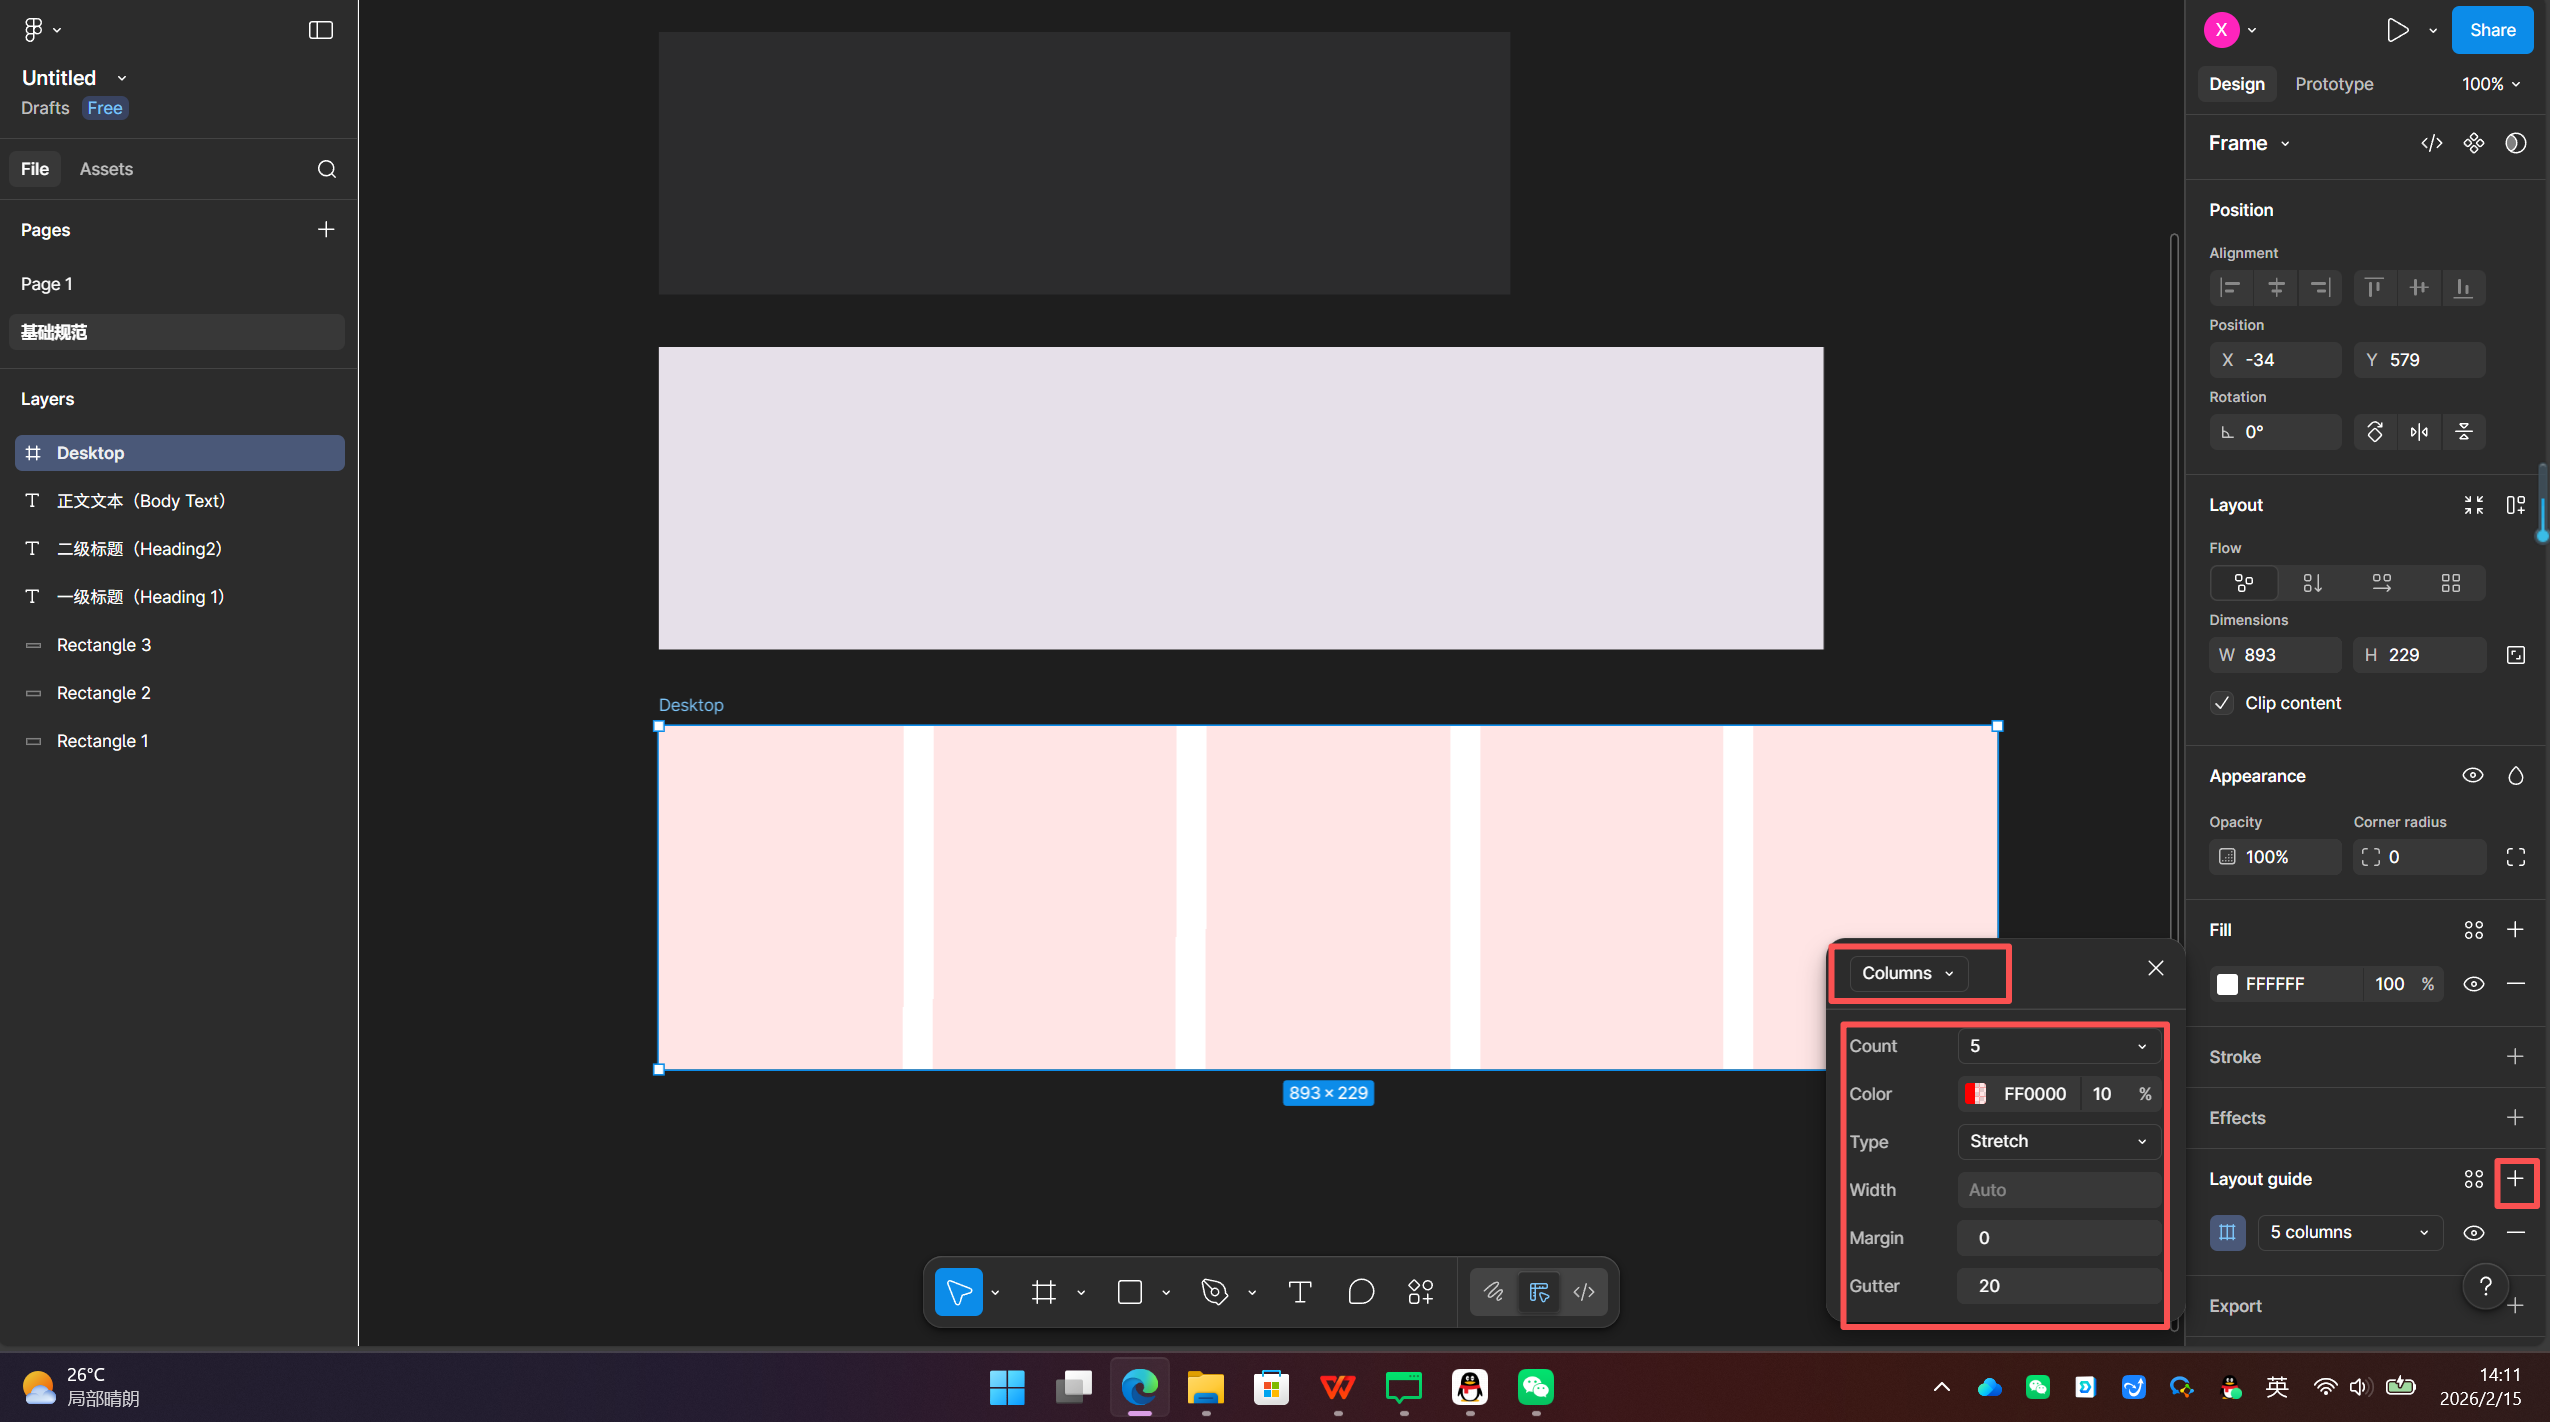Click the FF0000 grid color swatch

point(1975,1094)
